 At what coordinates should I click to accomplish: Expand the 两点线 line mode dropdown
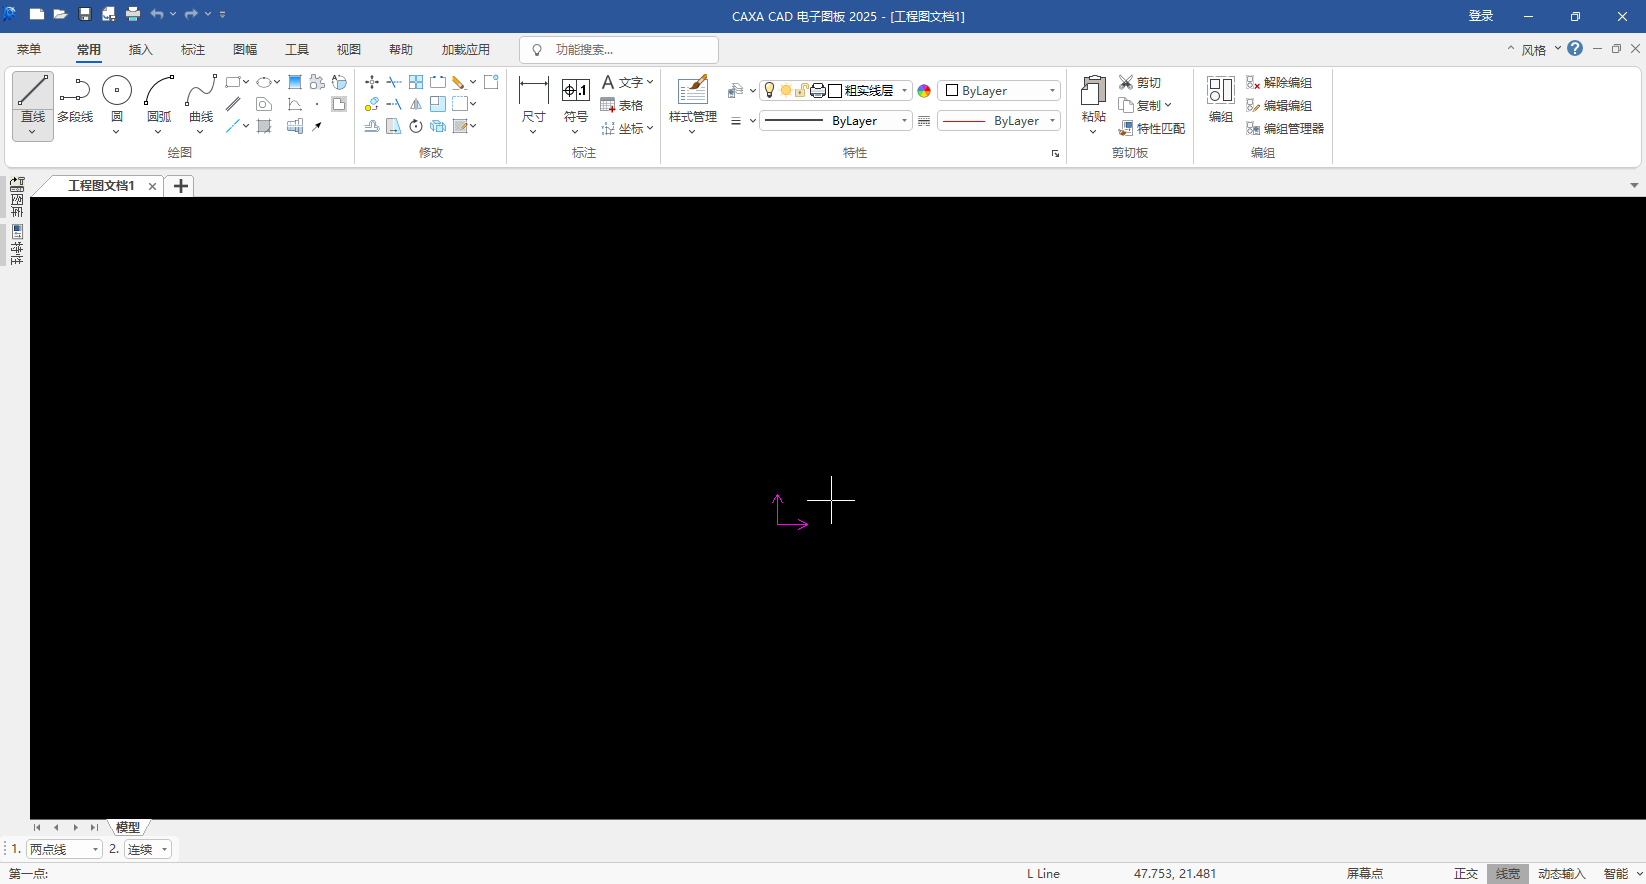click(x=95, y=850)
